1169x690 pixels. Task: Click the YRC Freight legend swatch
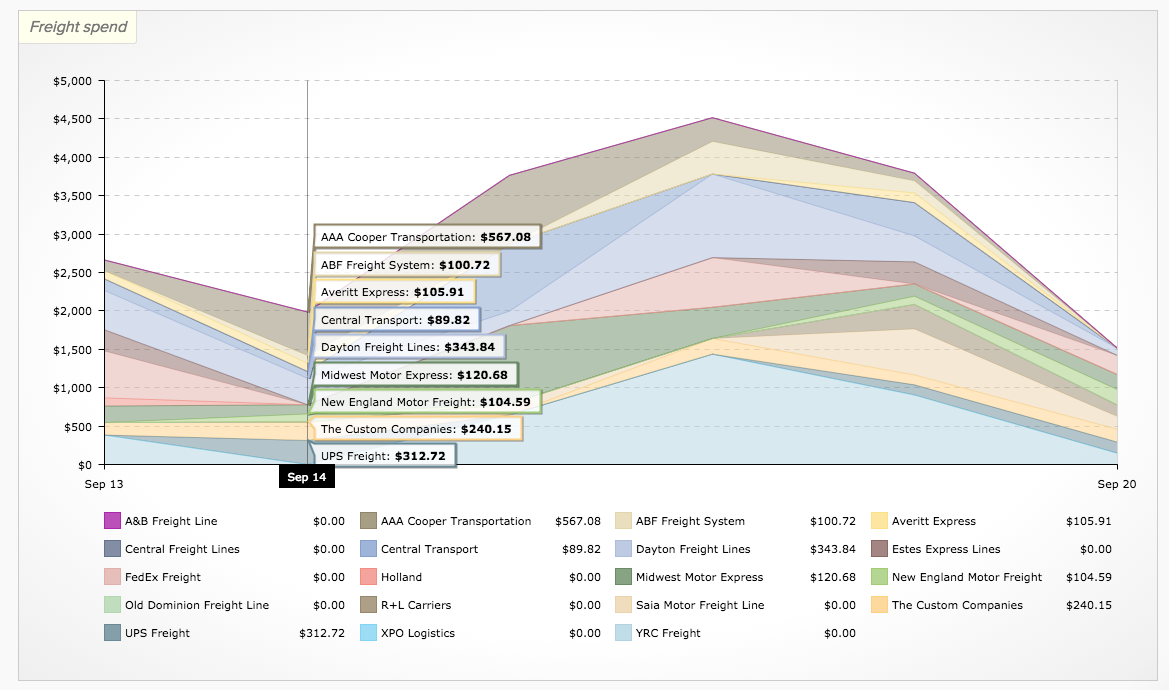click(623, 633)
